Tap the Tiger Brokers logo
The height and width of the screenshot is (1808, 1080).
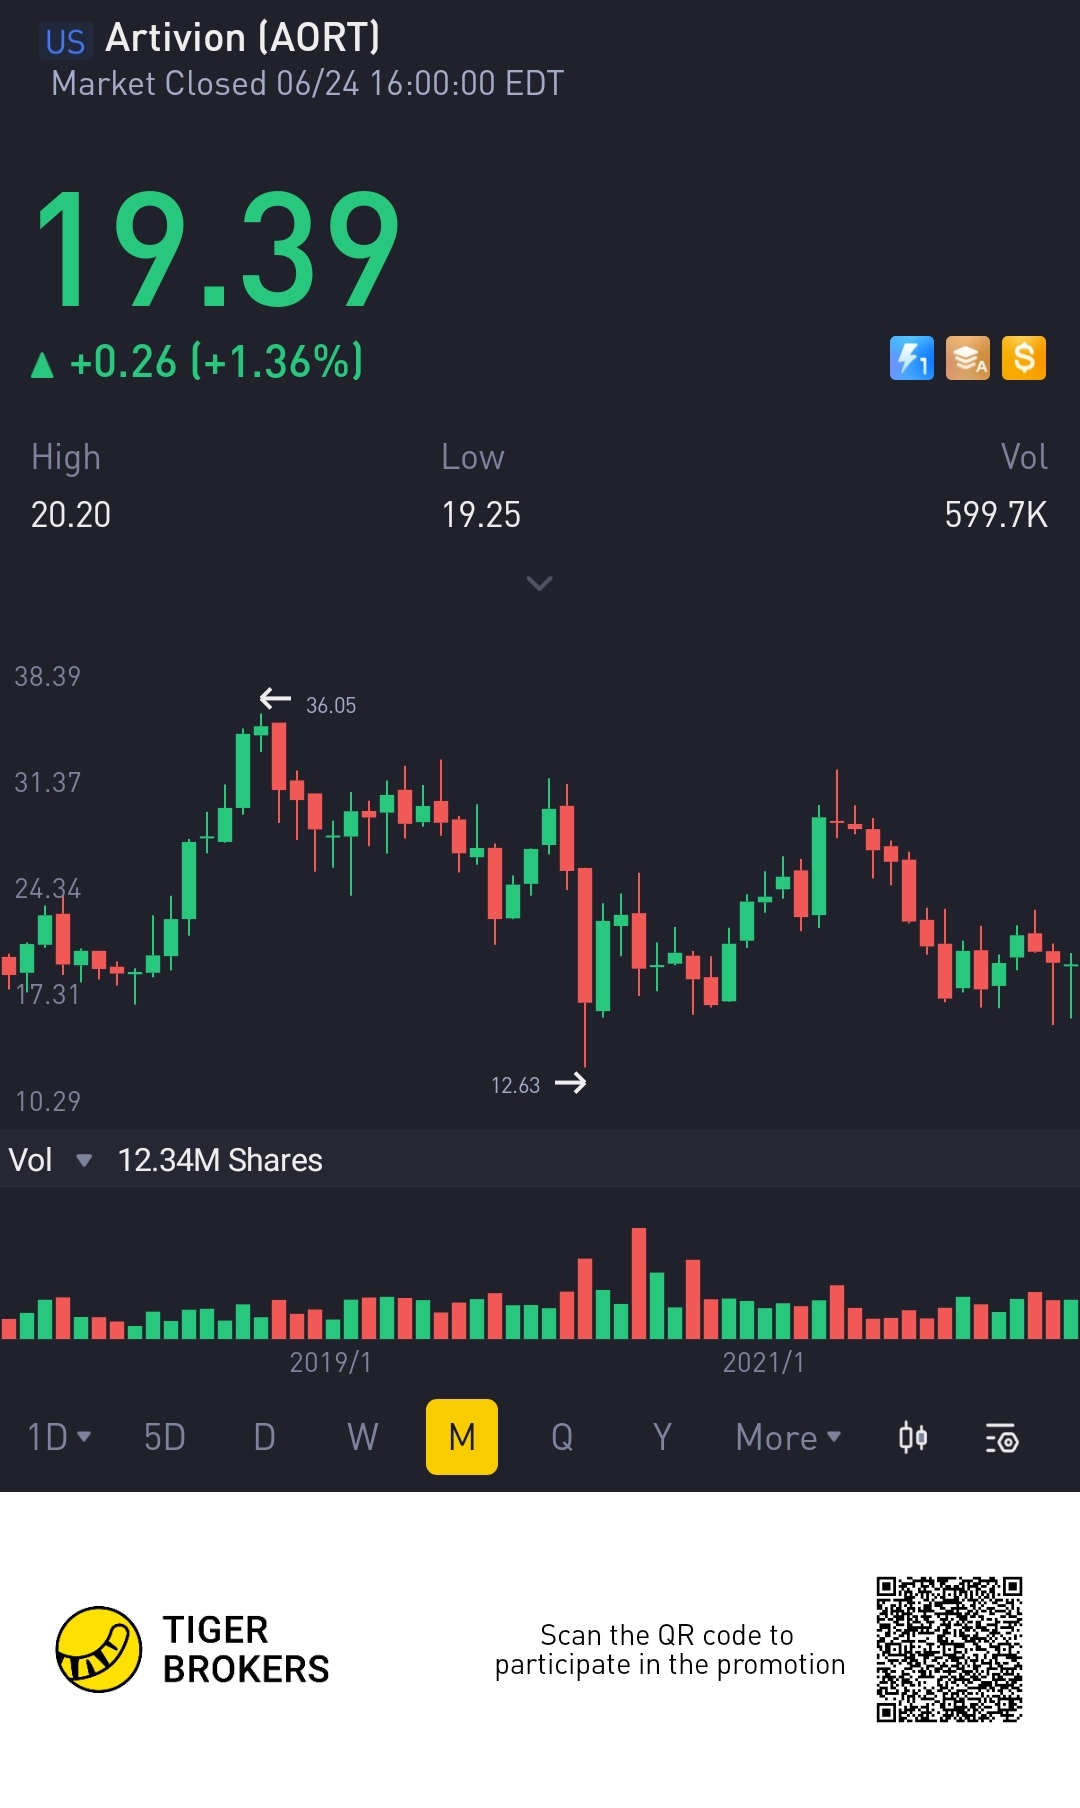tap(98, 1649)
